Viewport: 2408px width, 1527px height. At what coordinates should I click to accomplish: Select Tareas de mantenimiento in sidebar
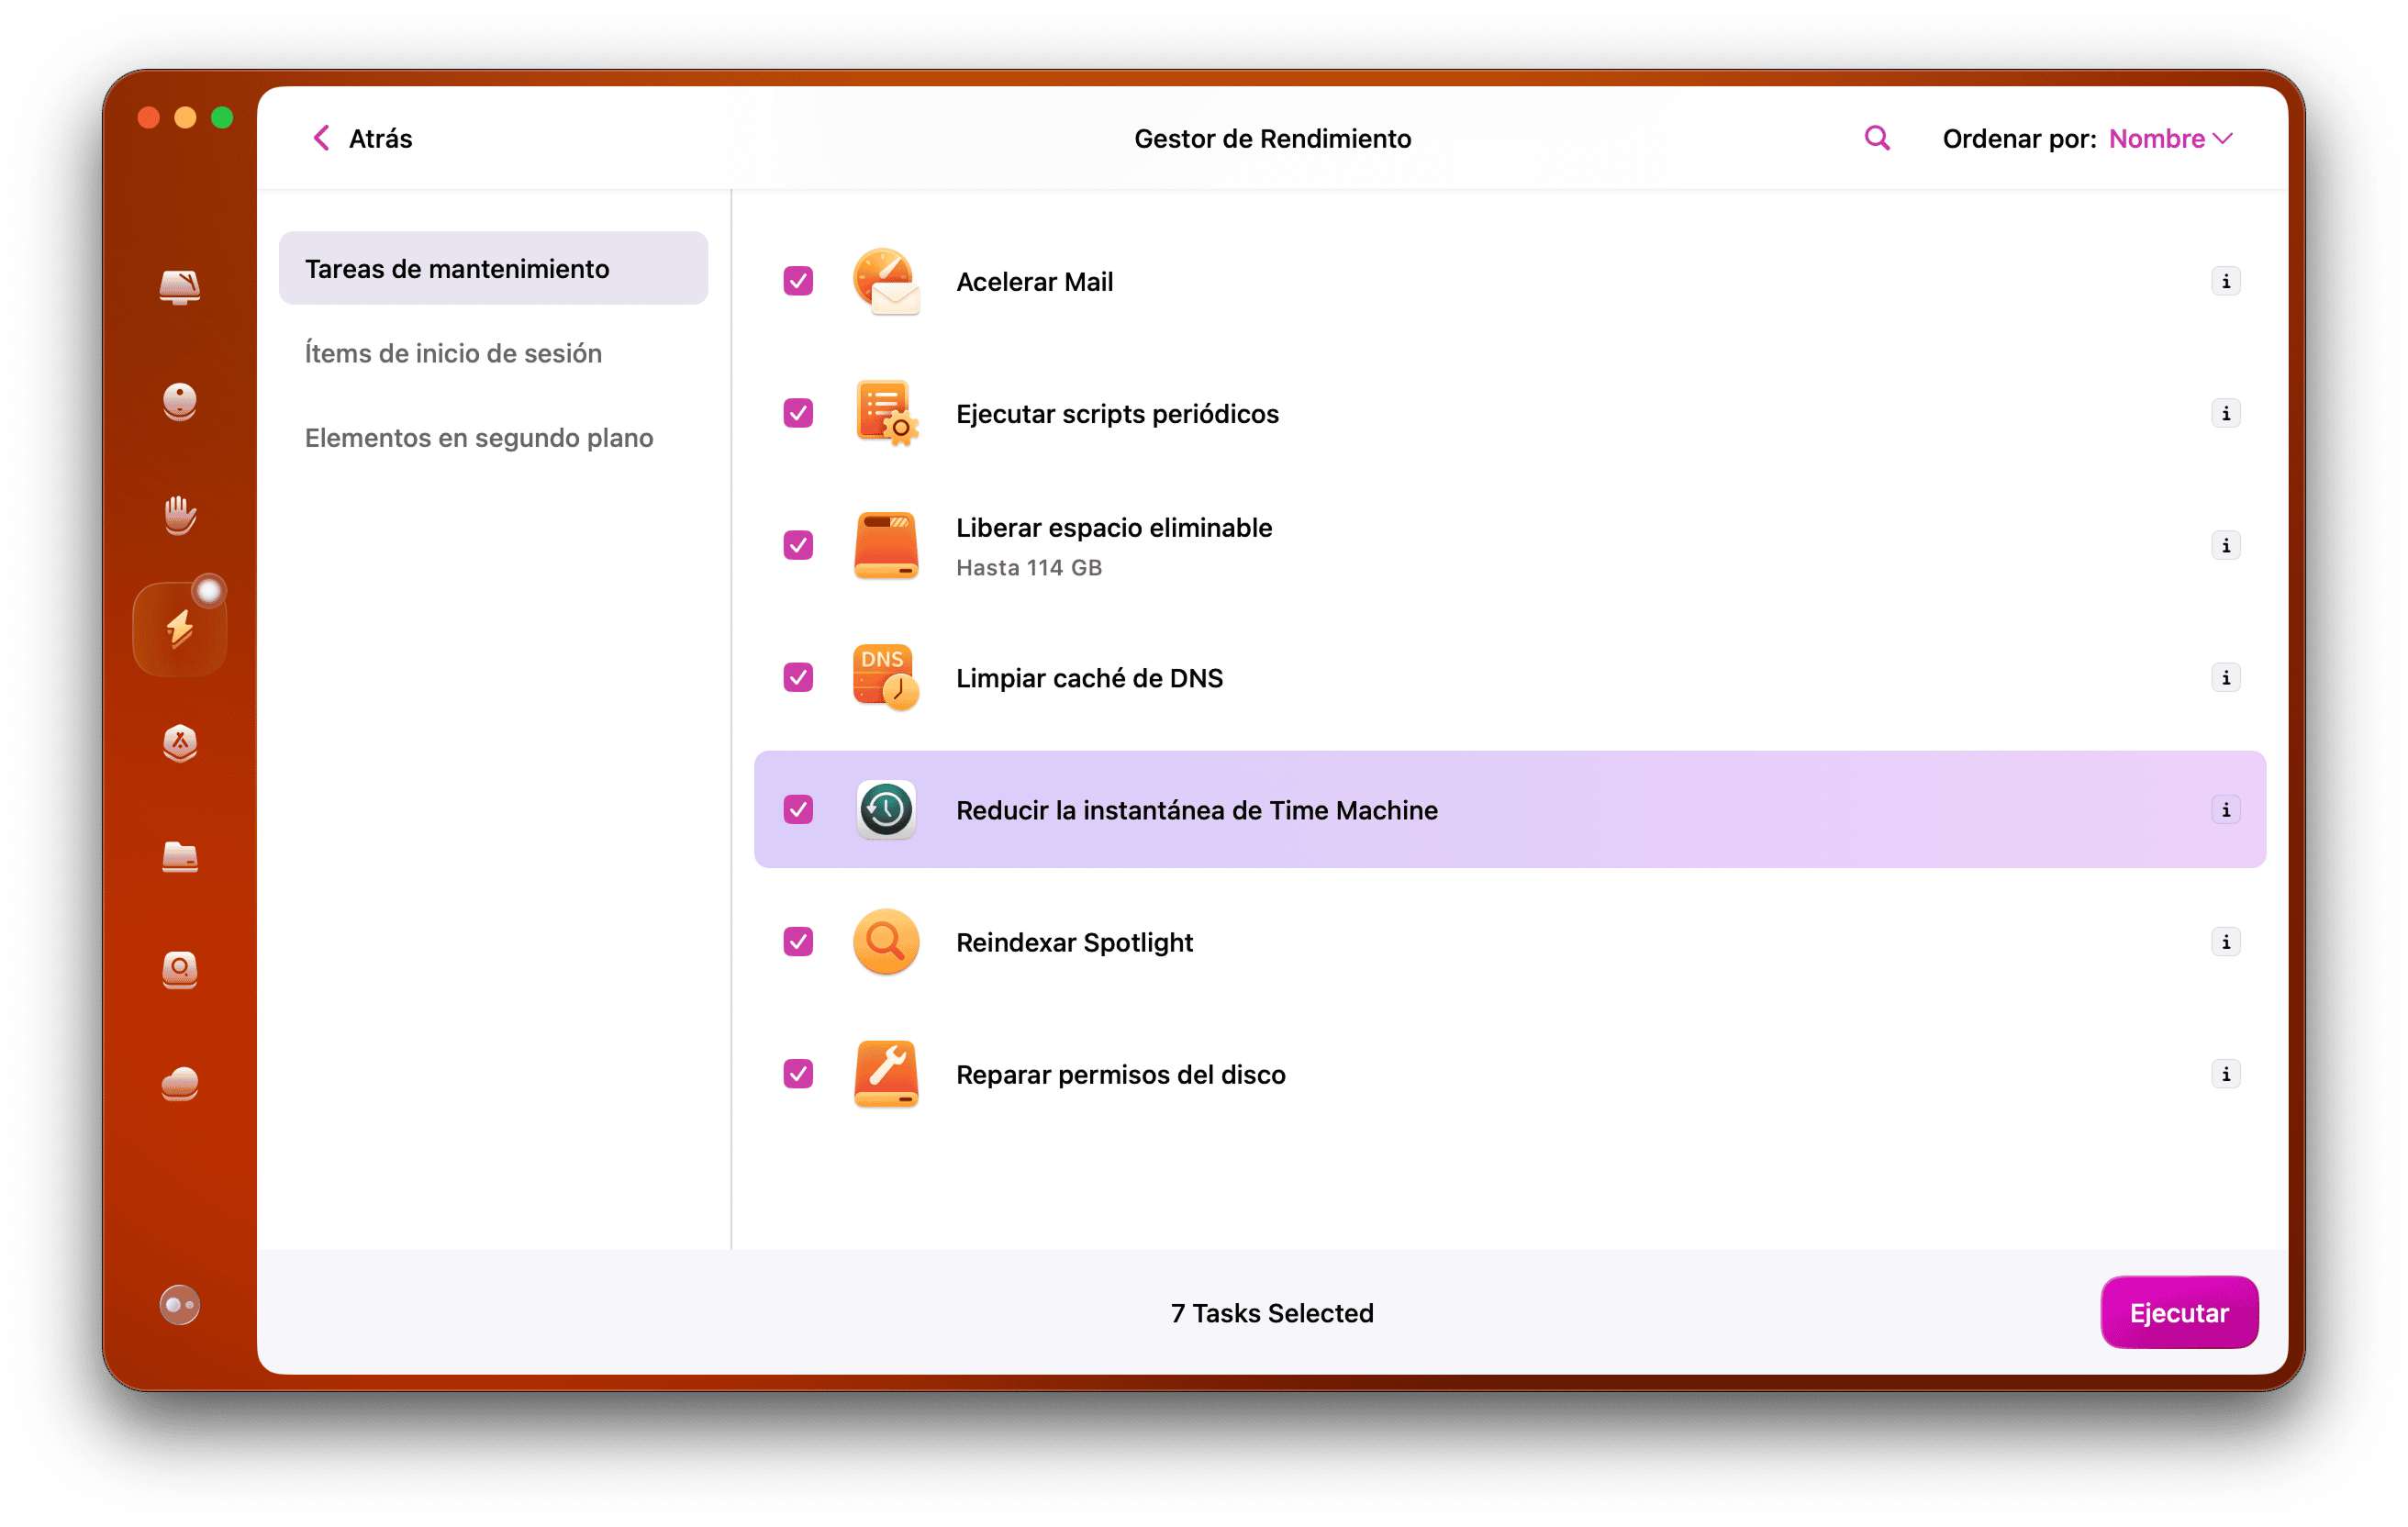click(457, 268)
